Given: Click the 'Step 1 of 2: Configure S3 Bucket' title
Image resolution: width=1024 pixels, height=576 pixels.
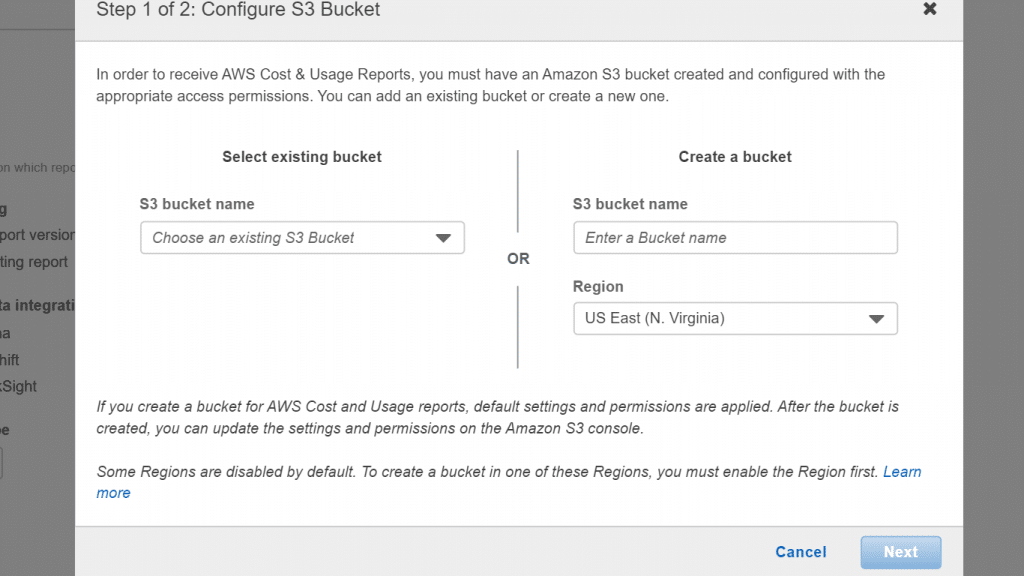Looking at the screenshot, I should coord(238,10).
